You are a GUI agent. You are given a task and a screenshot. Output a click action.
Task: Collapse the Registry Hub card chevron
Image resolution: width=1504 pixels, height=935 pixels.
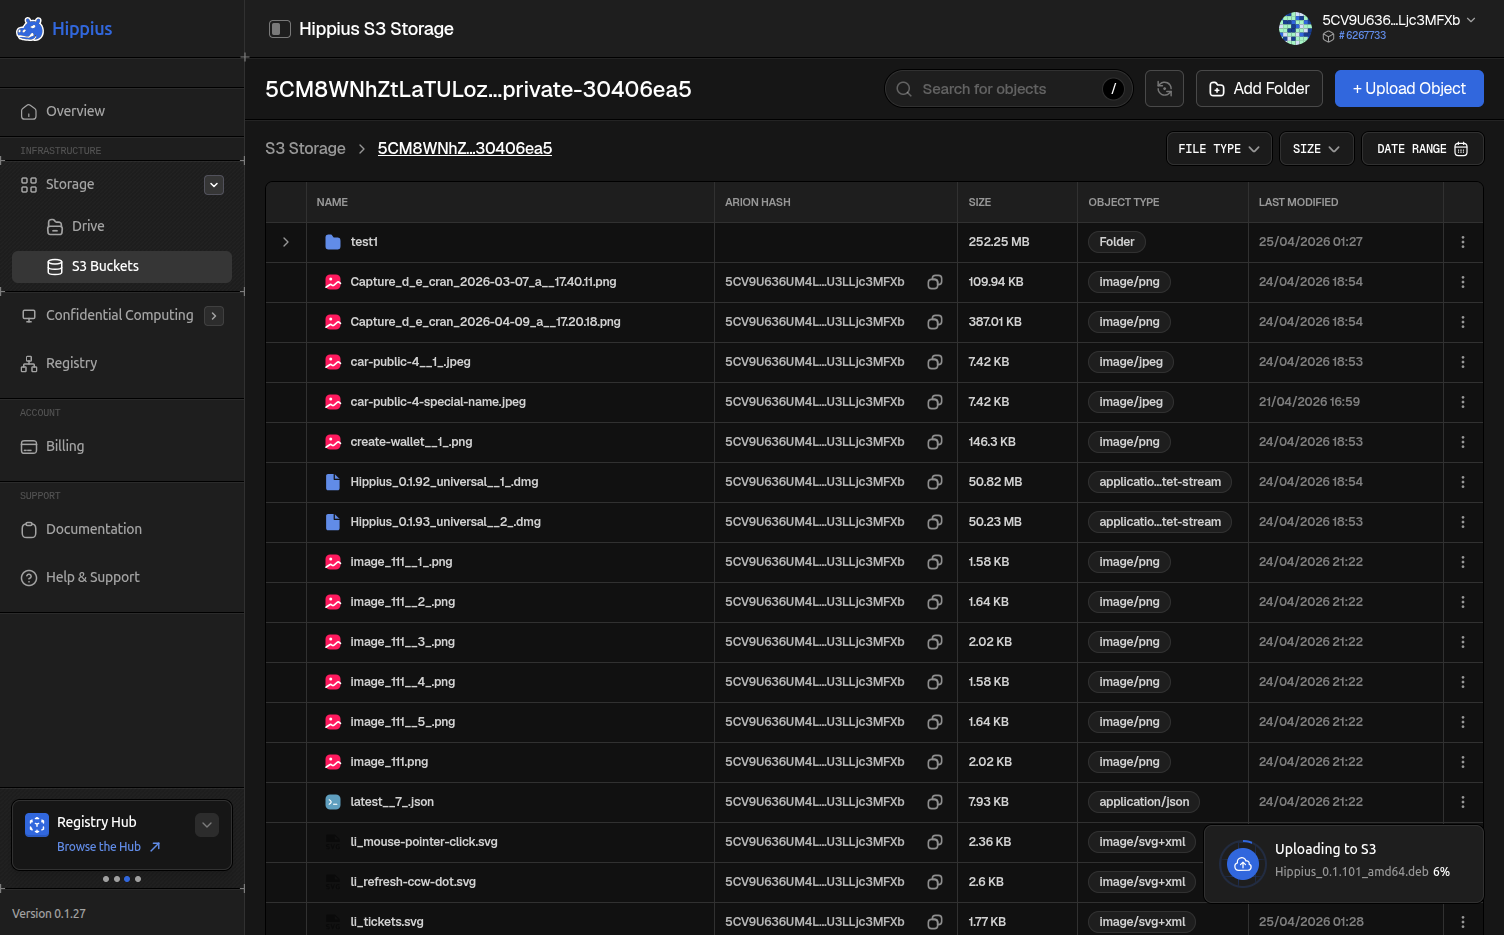[207, 825]
